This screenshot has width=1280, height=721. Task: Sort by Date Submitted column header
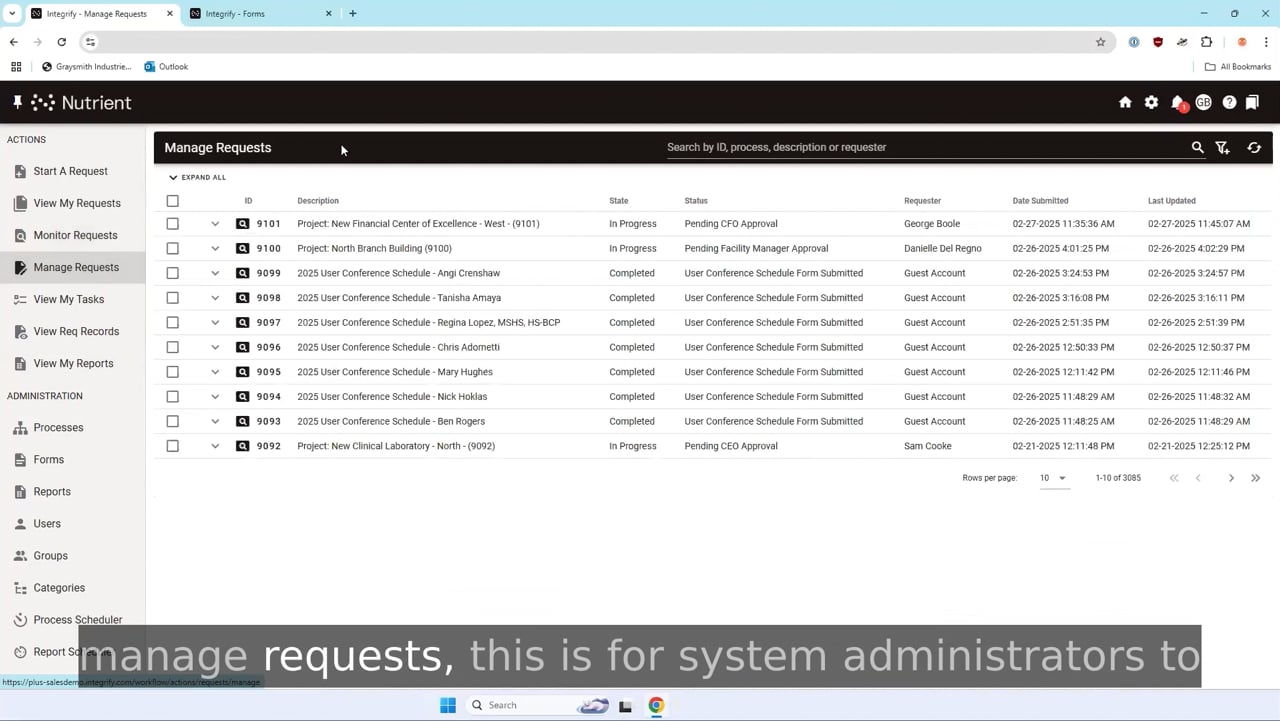coord(1040,201)
